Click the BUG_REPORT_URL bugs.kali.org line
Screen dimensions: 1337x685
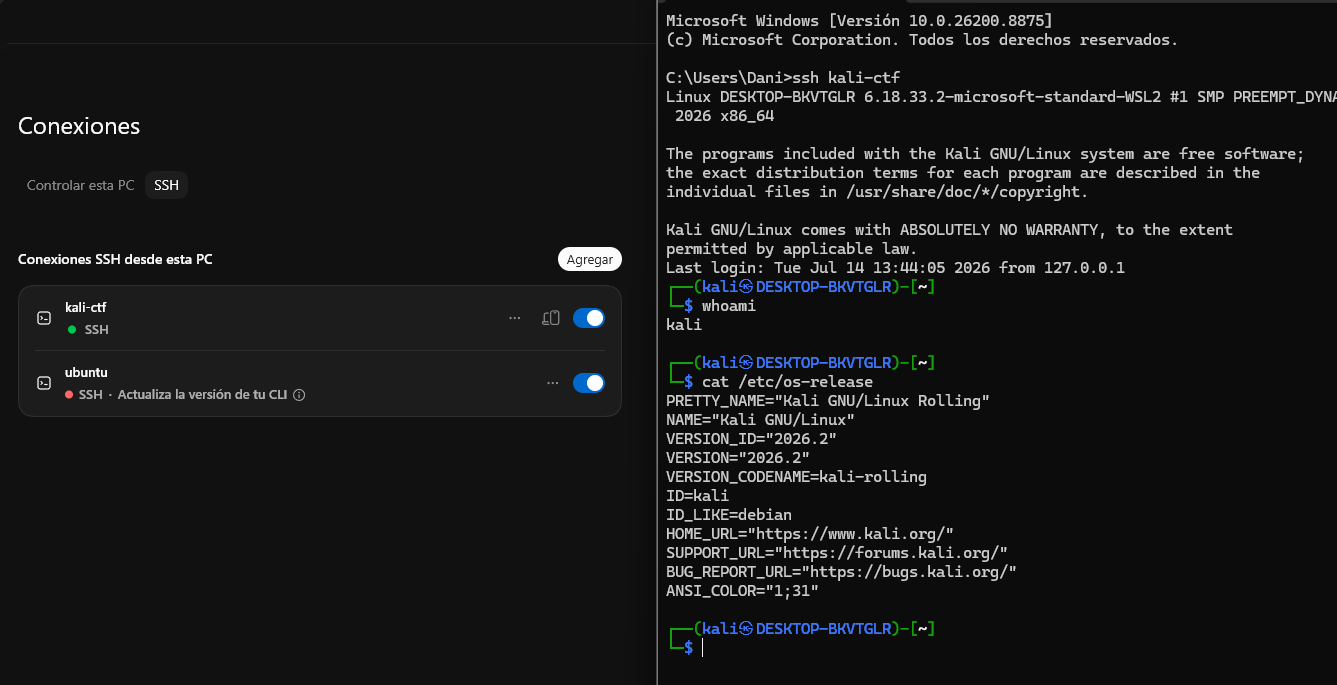pos(841,572)
